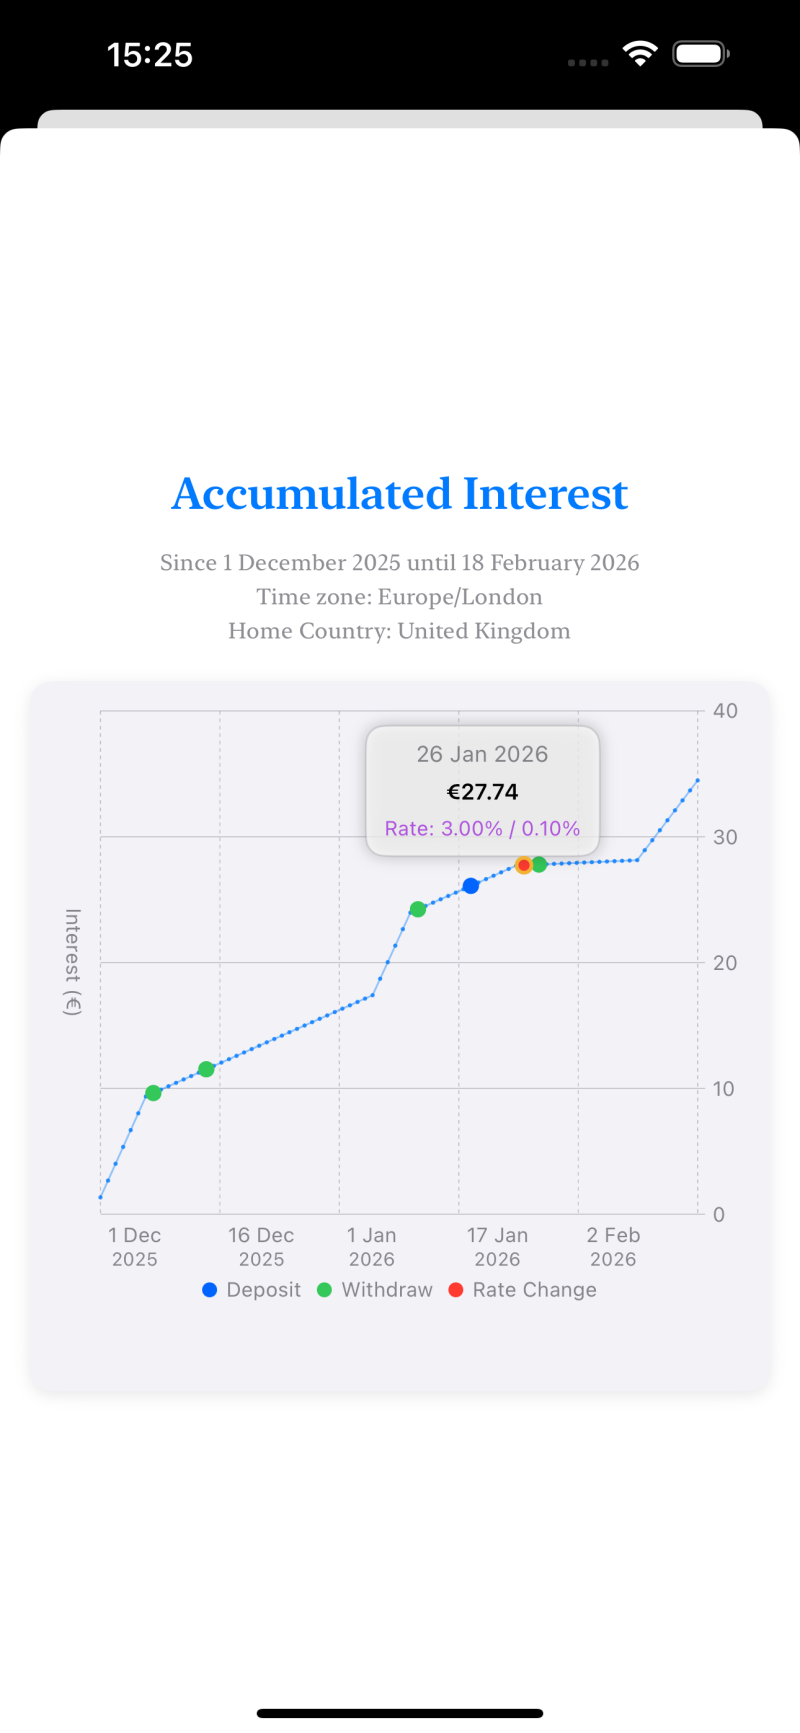Click the Rate Change legend label
The image size is (800, 1733).
point(534,1290)
